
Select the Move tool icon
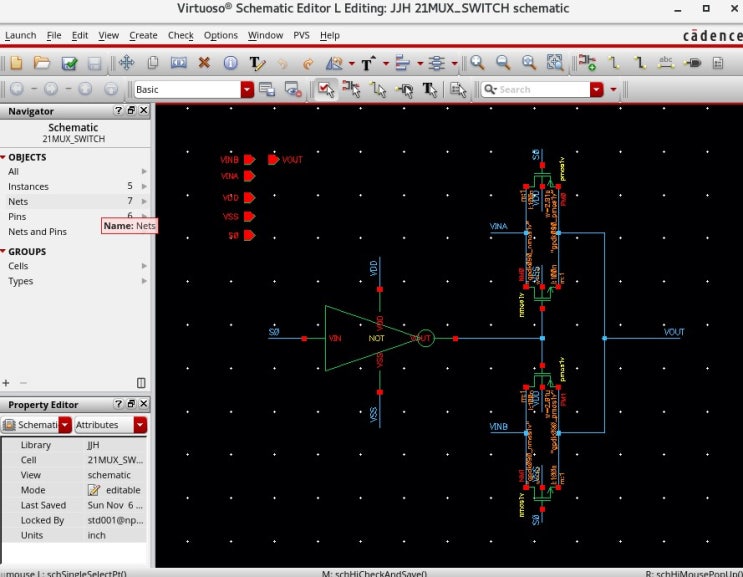click(127, 63)
